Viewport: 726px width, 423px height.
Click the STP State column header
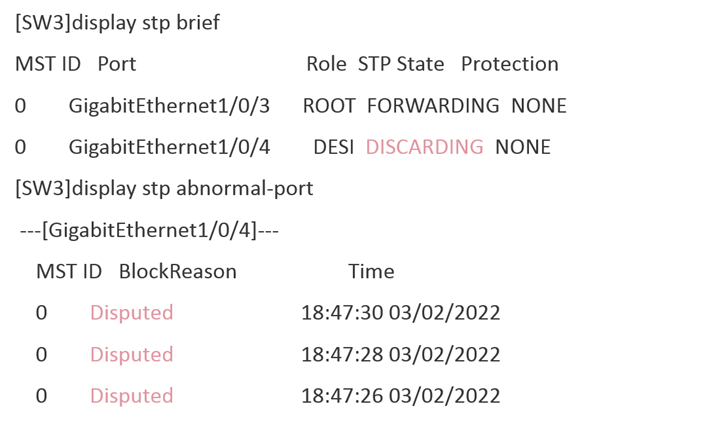(401, 64)
